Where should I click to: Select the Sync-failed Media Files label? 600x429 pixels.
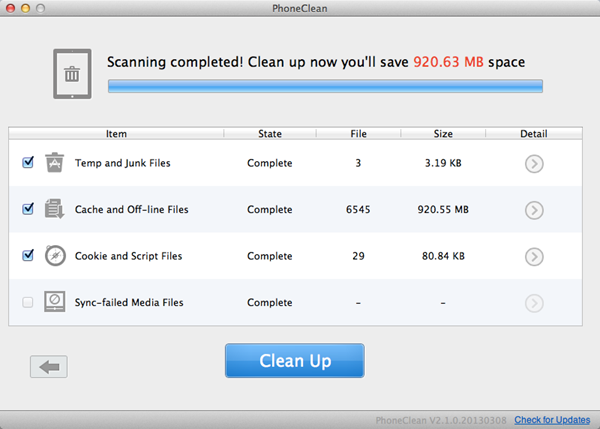point(129,302)
